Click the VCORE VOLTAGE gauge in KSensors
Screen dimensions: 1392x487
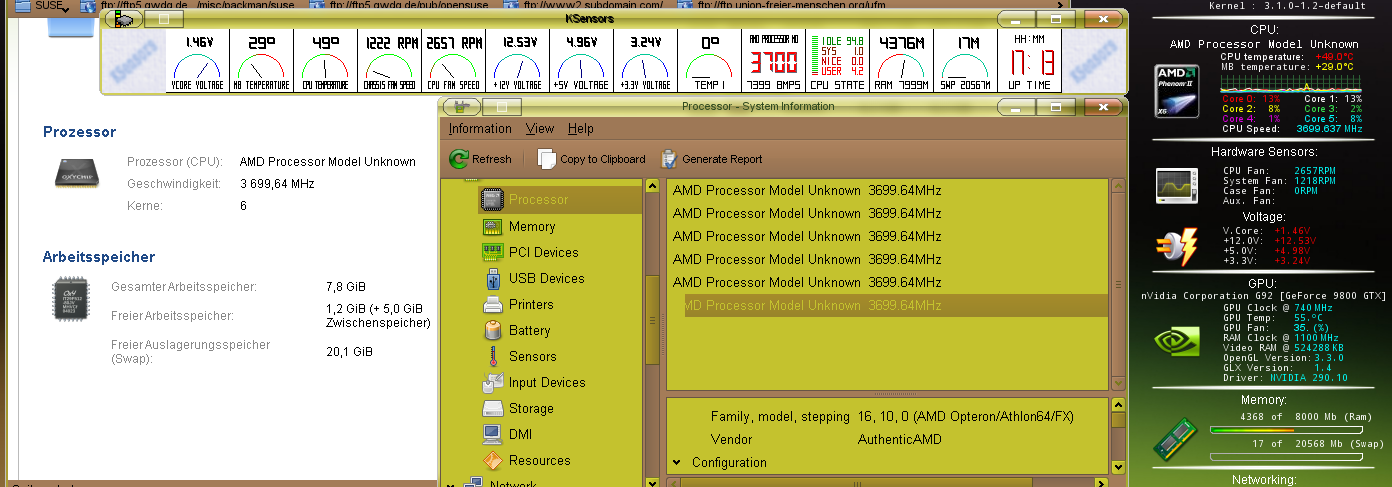pos(197,62)
